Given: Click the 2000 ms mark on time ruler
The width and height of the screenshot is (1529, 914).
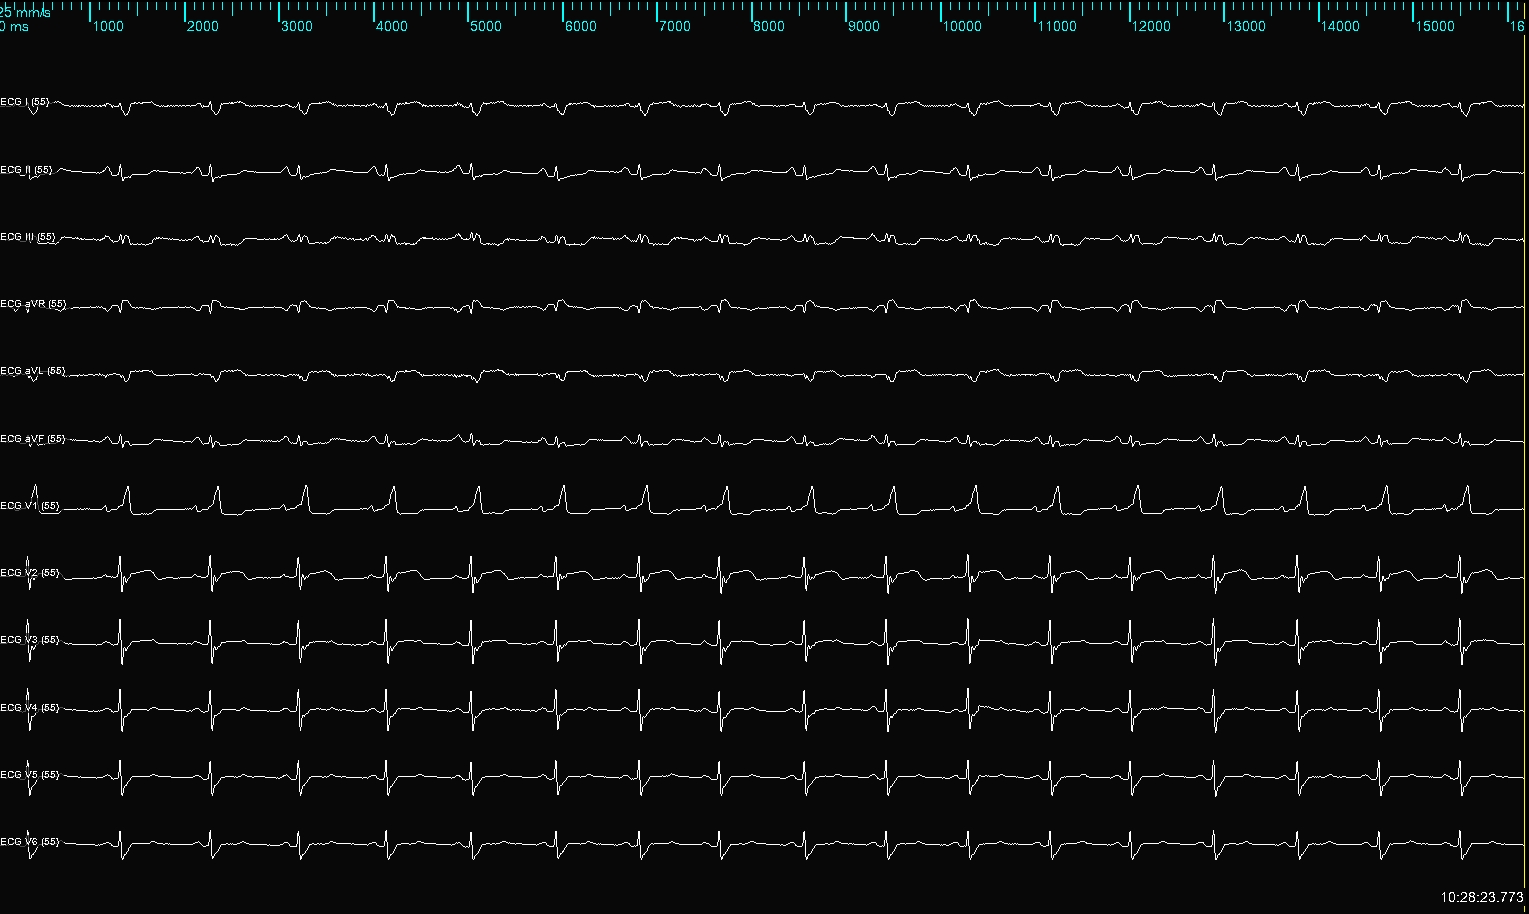Looking at the screenshot, I should pyautogui.click(x=203, y=26).
